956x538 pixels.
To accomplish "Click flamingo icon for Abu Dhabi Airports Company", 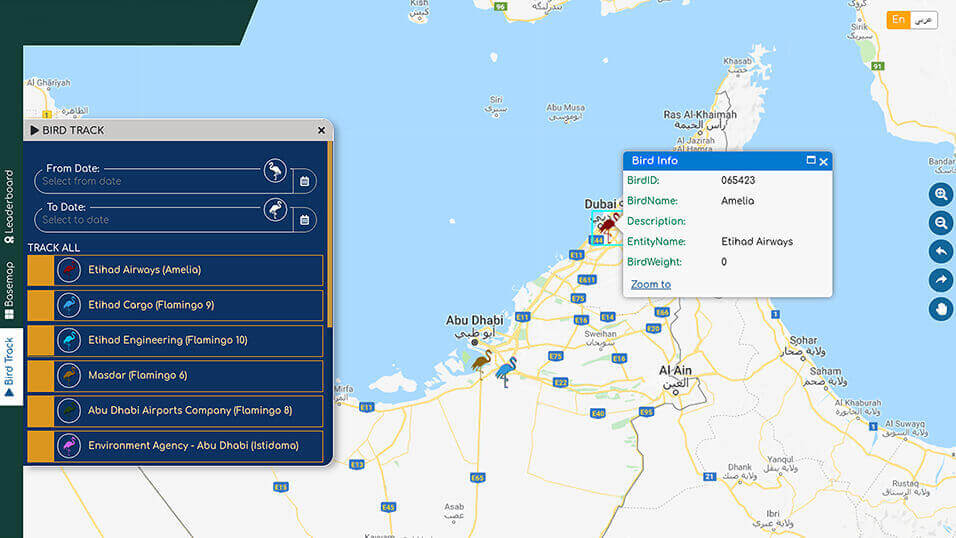I will 69,411.
